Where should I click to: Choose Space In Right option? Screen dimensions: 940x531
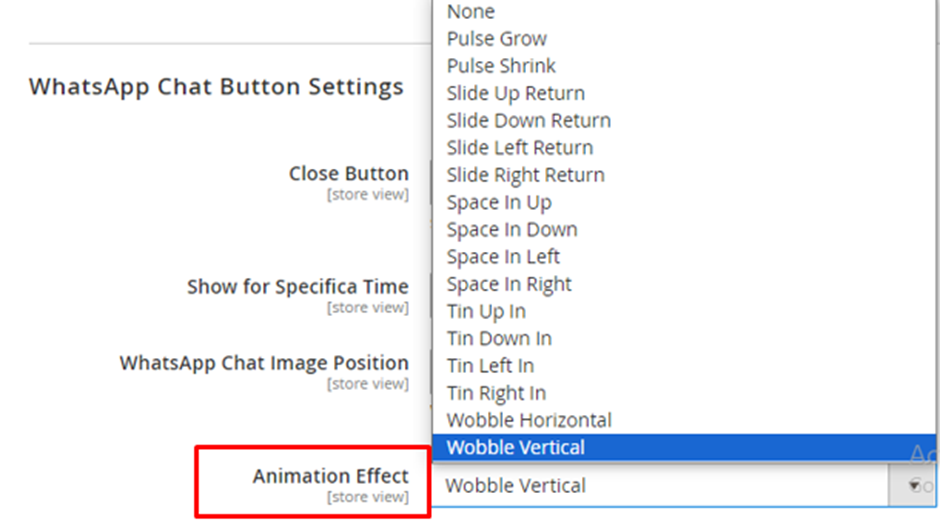[x=684, y=284]
